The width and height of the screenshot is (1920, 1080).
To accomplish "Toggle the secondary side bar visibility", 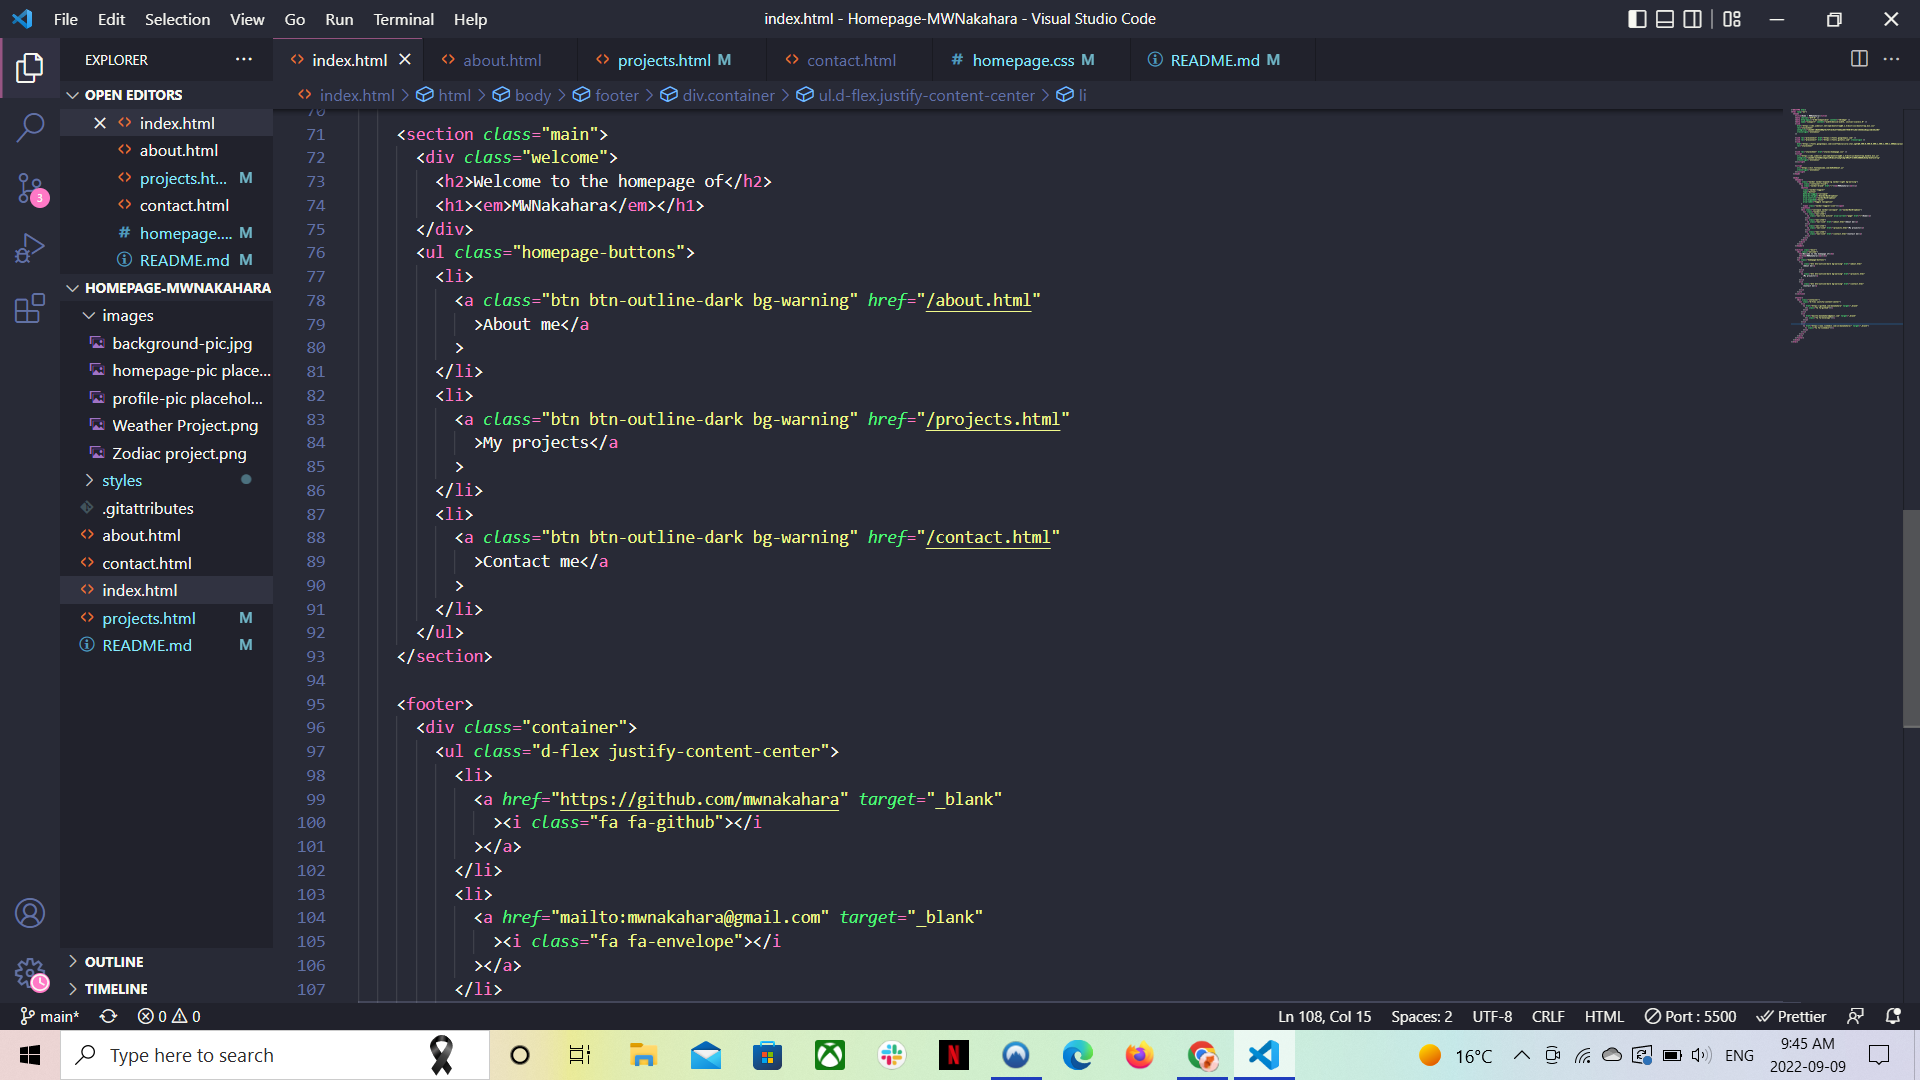I will click(x=1693, y=19).
